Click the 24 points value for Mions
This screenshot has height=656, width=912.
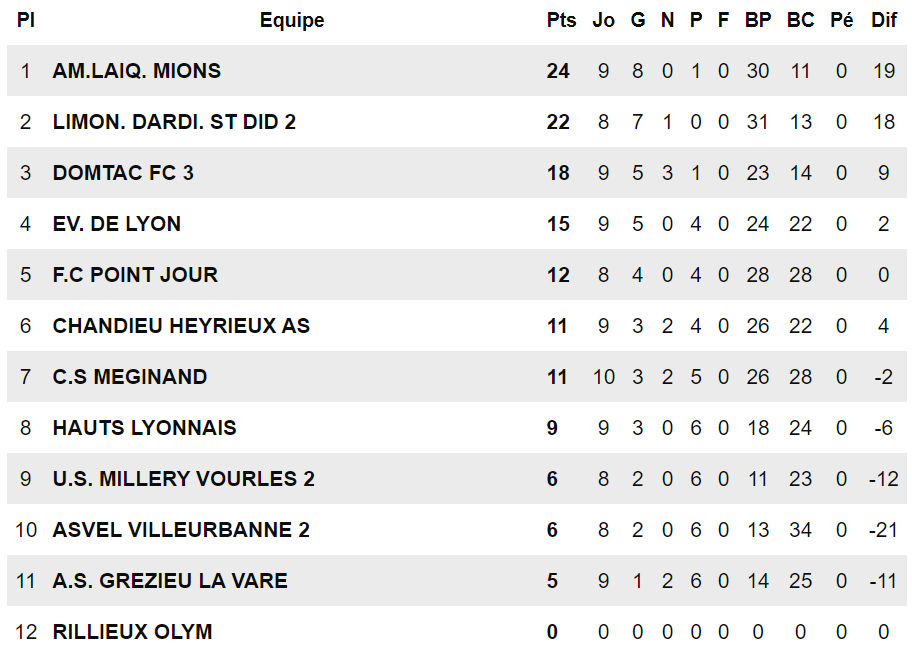557,71
